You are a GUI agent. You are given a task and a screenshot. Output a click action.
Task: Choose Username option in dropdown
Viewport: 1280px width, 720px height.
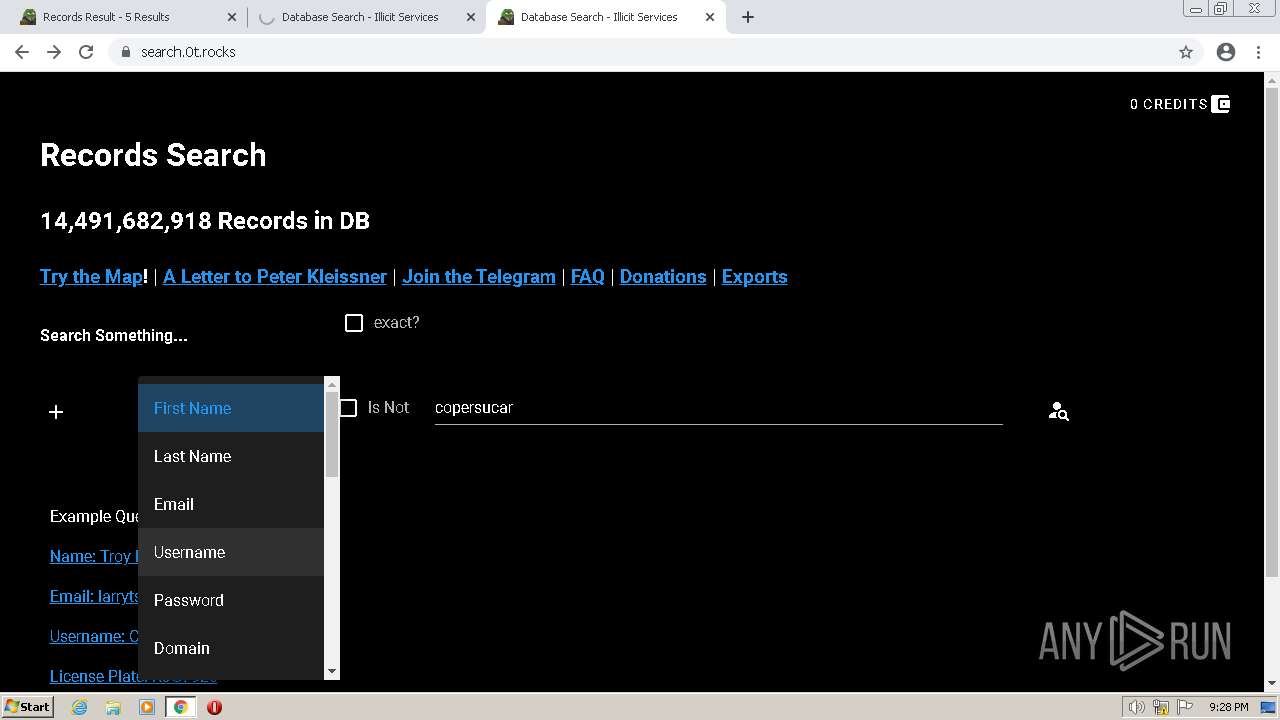(x=231, y=552)
